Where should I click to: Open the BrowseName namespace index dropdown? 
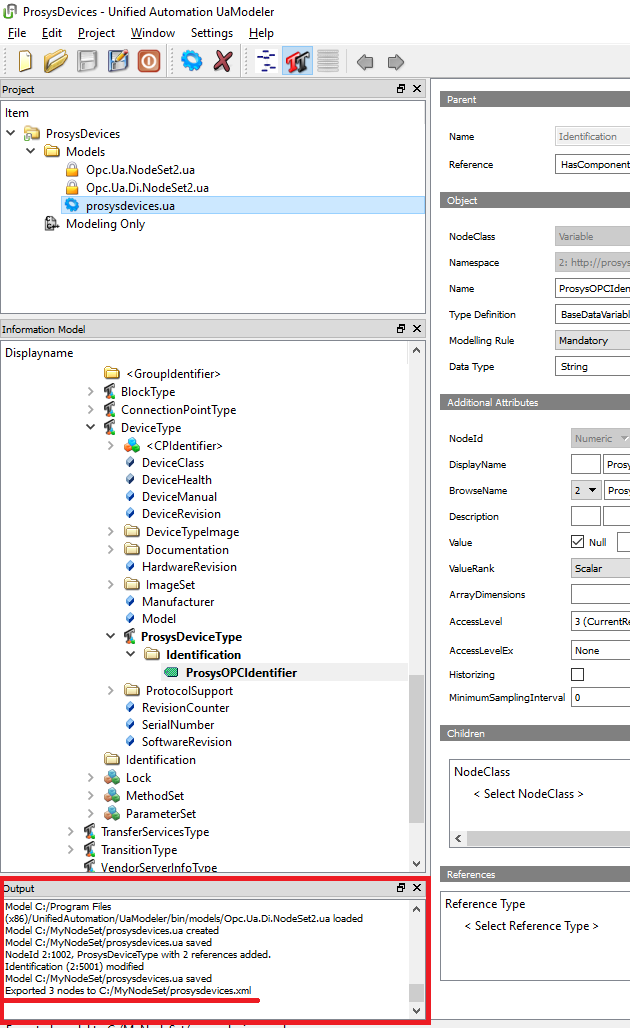586,490
